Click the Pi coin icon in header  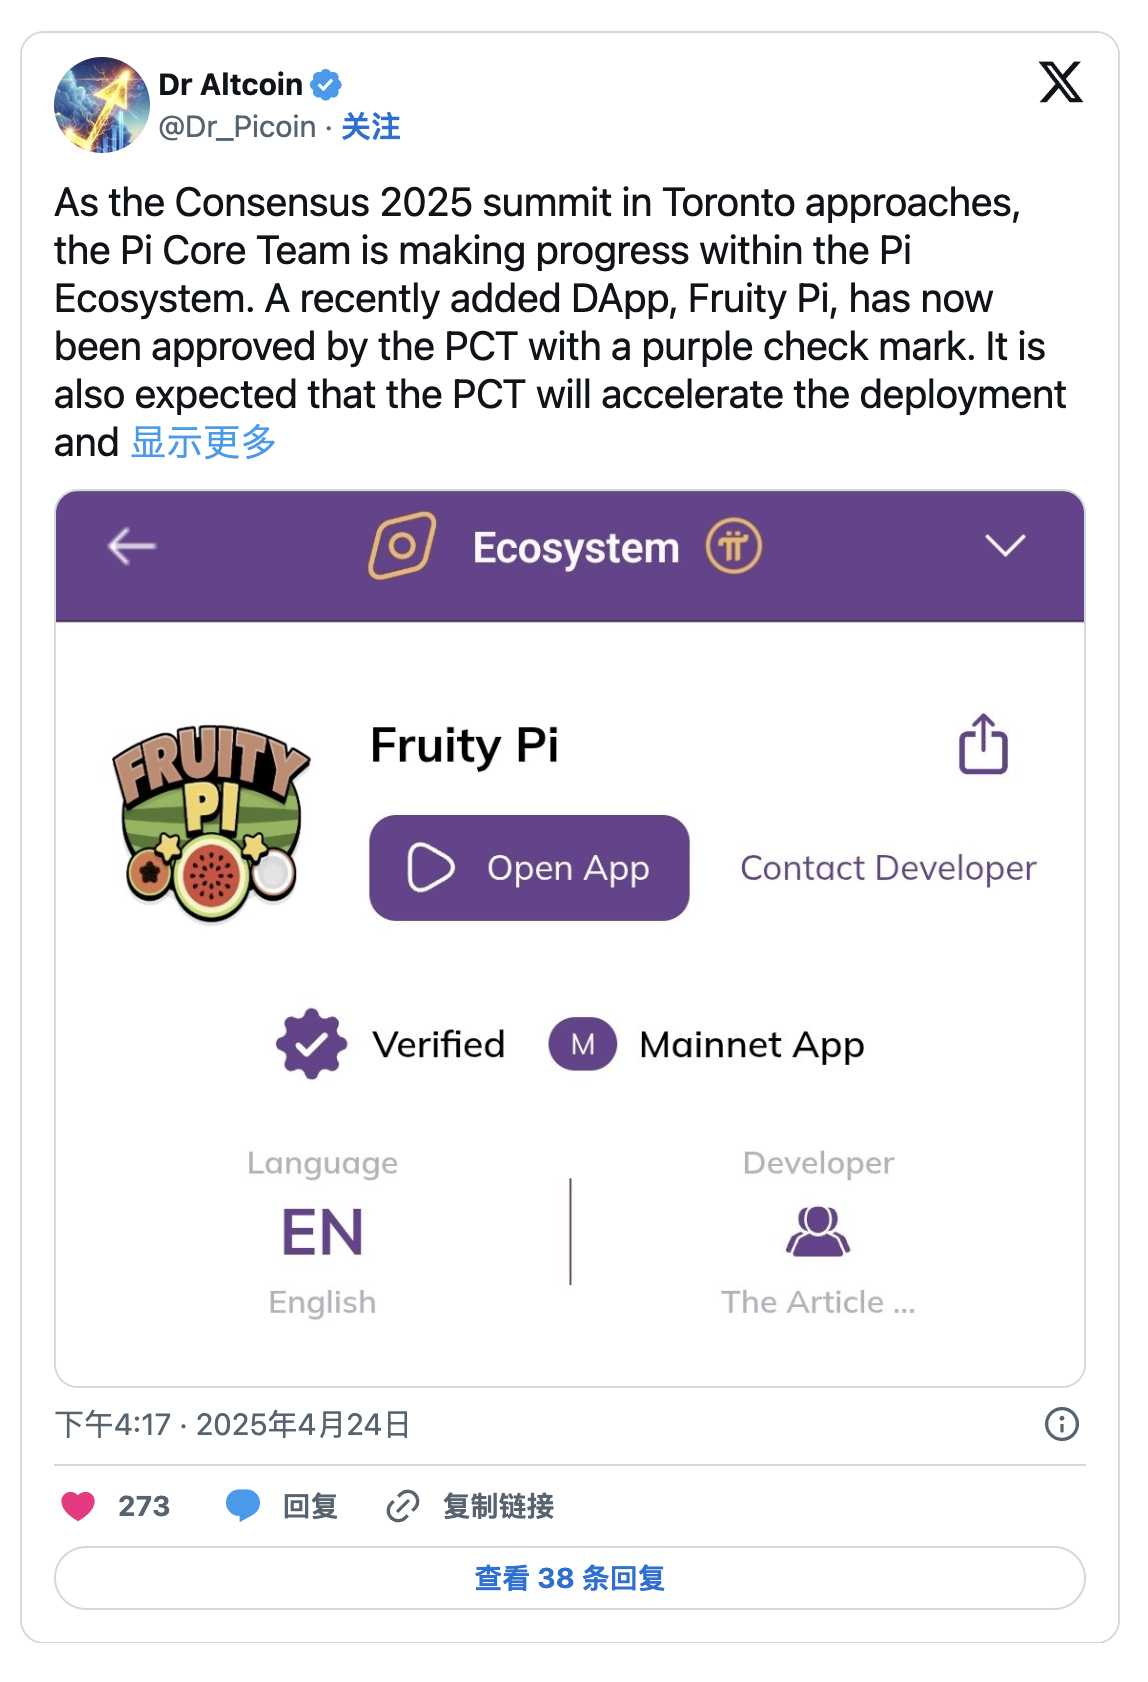coord(734,547)
